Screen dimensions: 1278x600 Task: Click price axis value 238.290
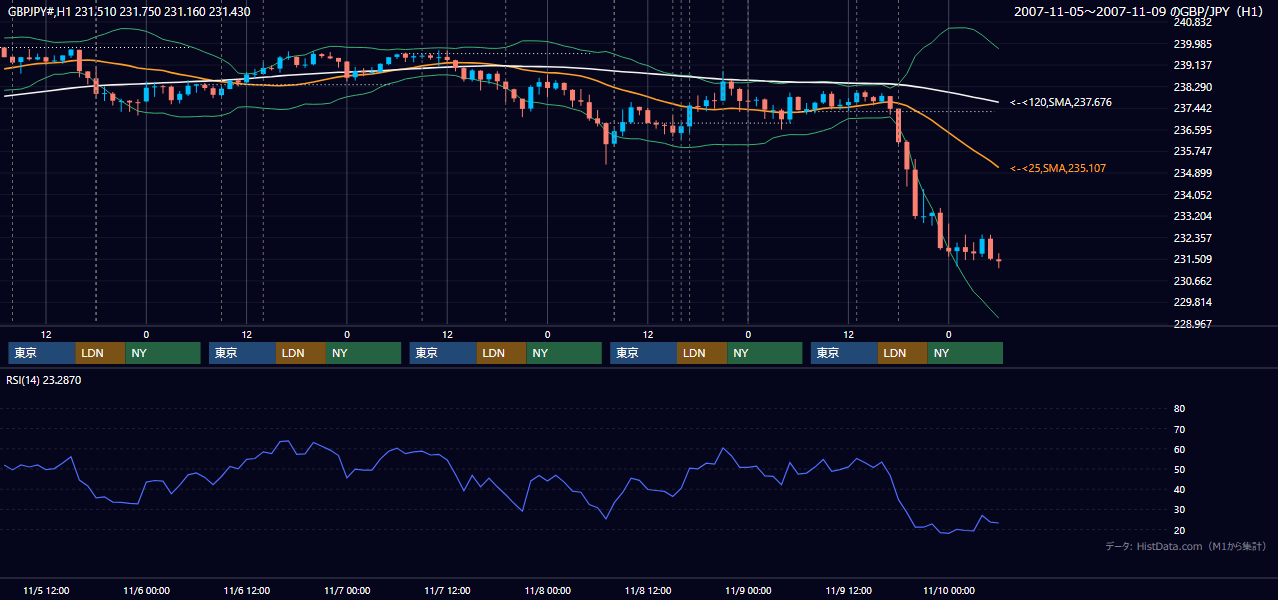(1192, 87)
